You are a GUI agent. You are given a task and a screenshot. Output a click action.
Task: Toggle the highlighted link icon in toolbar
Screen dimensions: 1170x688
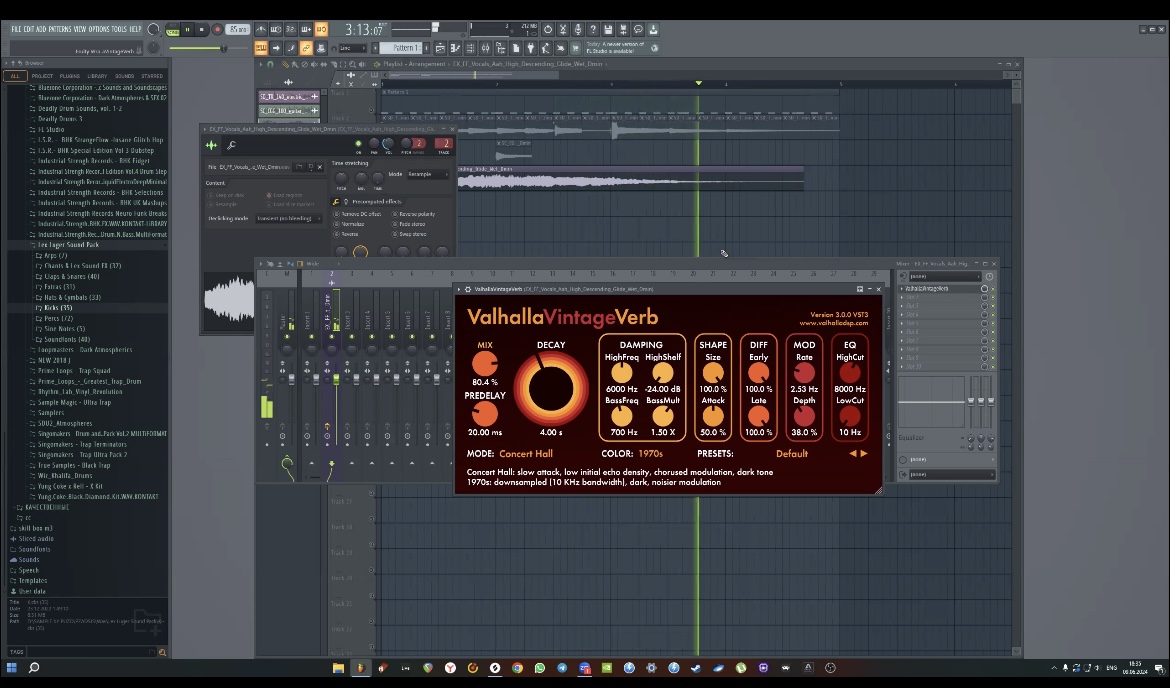coord(306,48)
